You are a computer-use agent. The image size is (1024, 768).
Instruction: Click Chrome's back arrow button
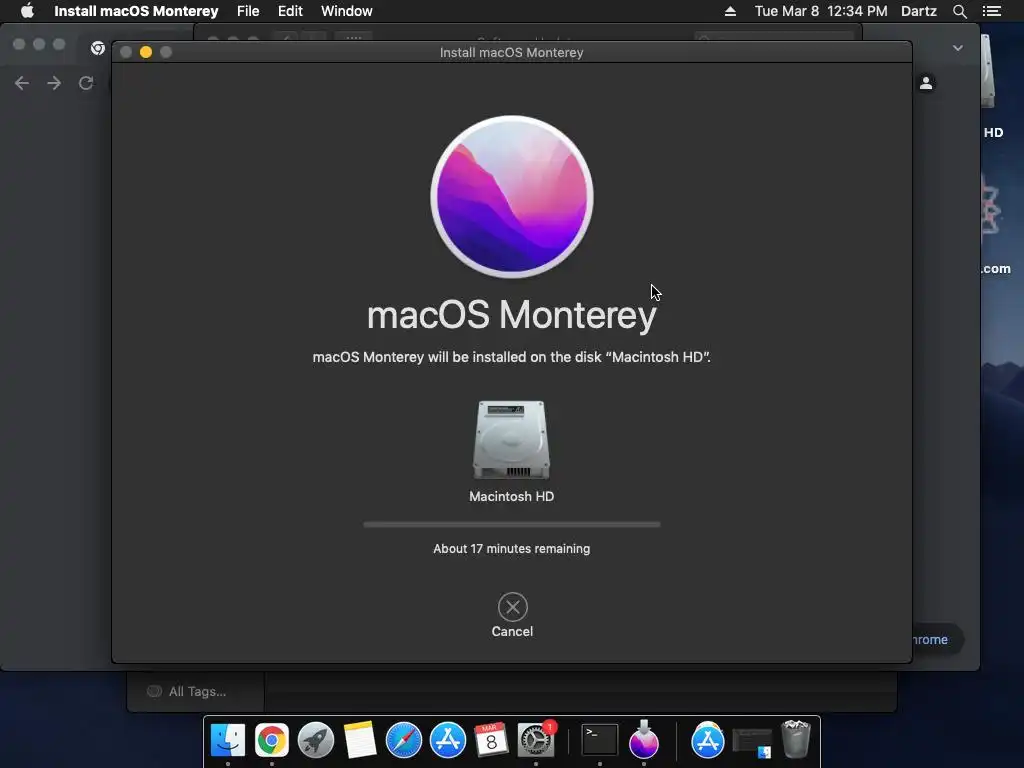22,83
